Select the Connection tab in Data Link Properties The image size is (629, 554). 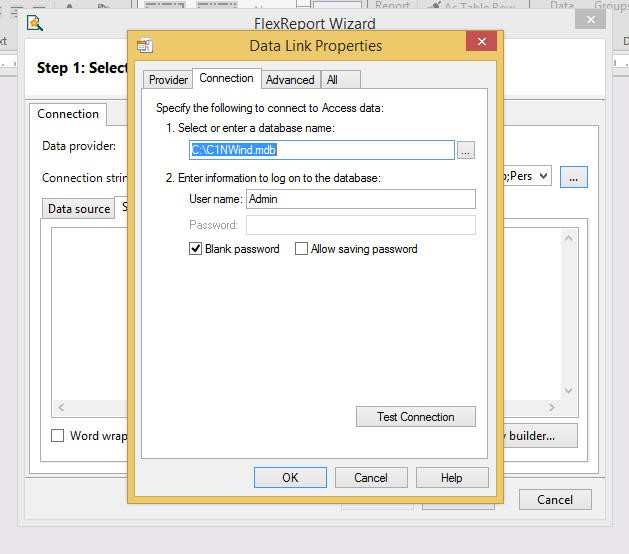[227, 78]
